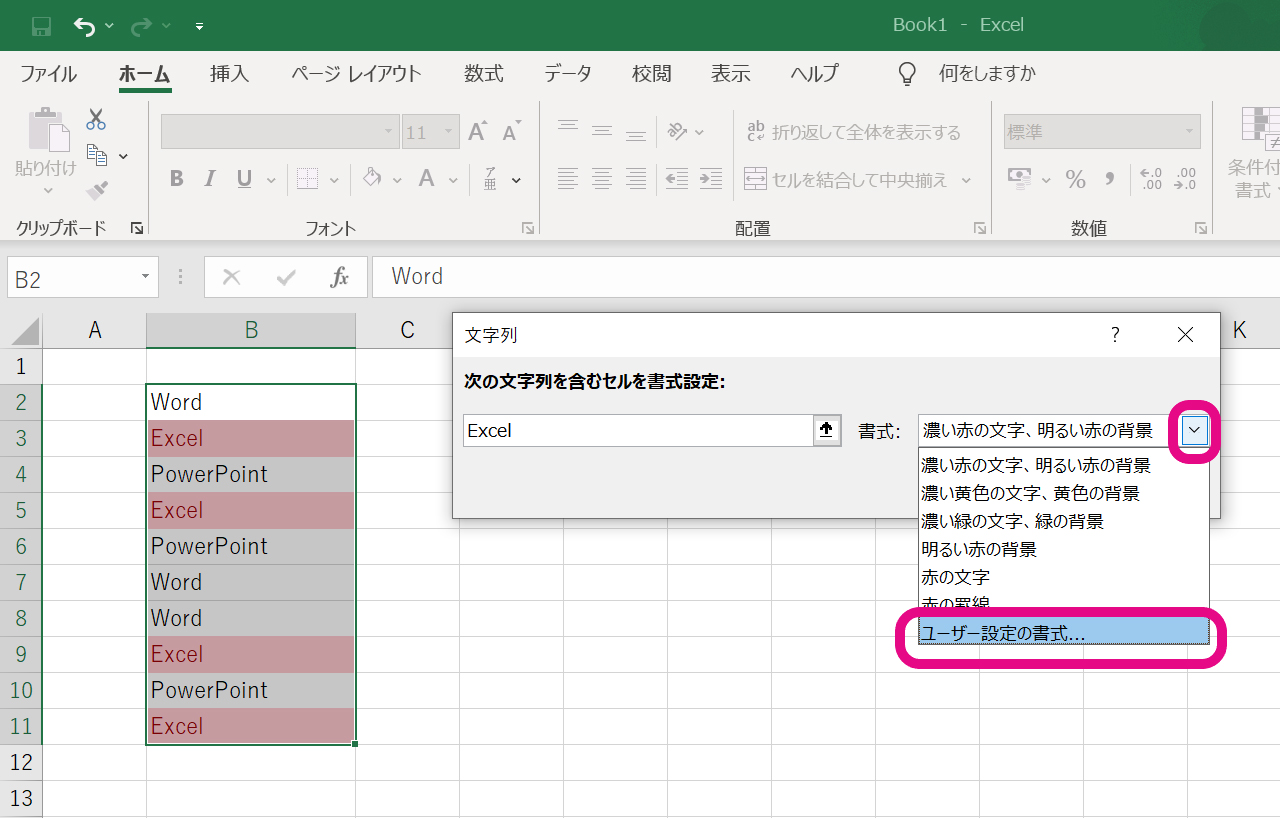Click the align left icon
The height and width of the screenshot is (818, 1280).
[568, 179]
